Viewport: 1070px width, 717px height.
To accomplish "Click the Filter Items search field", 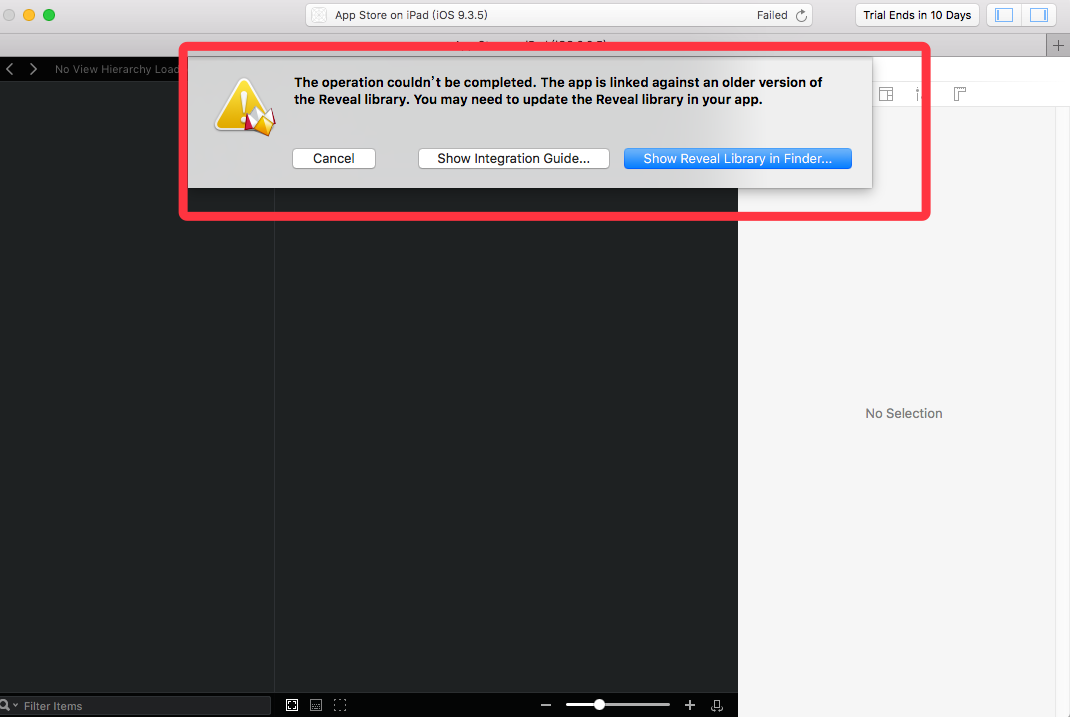I will (x=135, y=705).
